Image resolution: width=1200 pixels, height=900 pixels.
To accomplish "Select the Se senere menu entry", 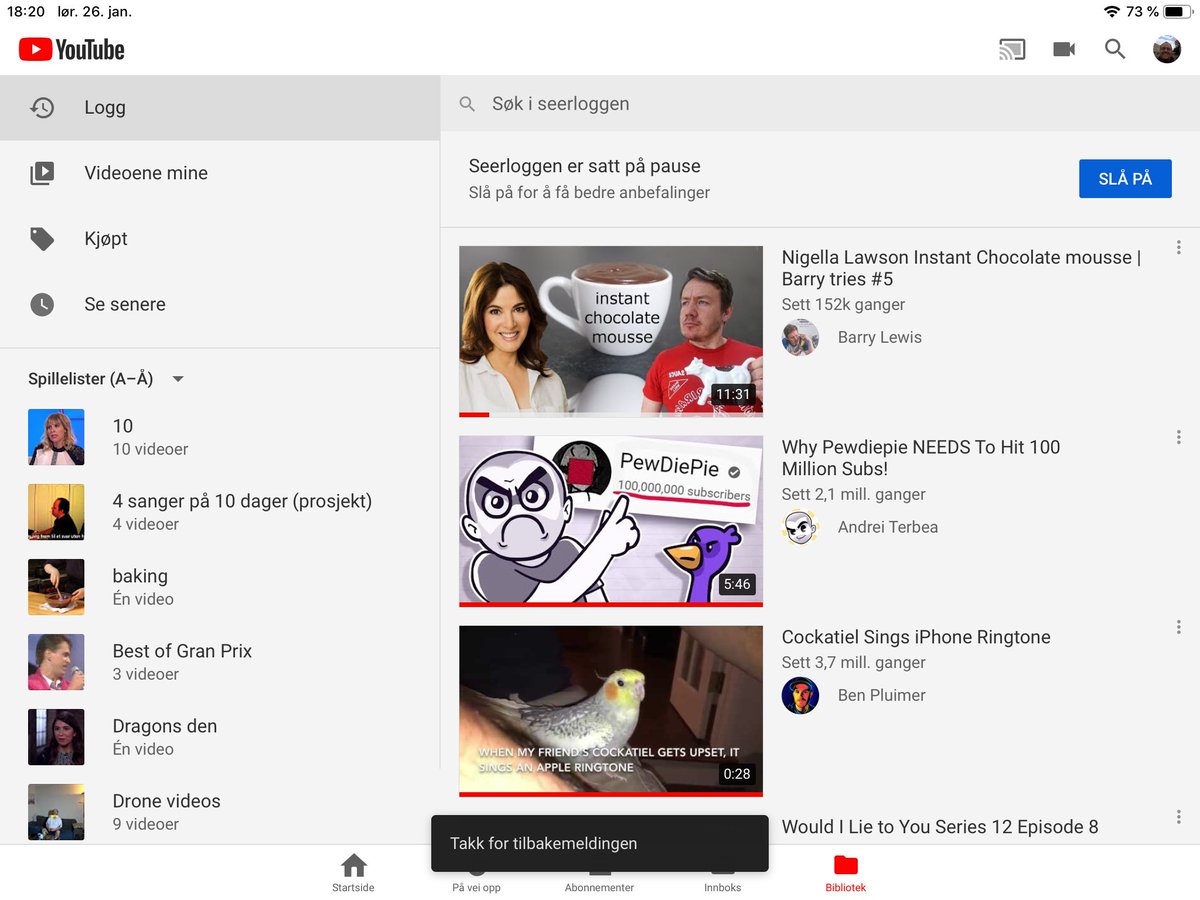I will [x=220, y=304].
